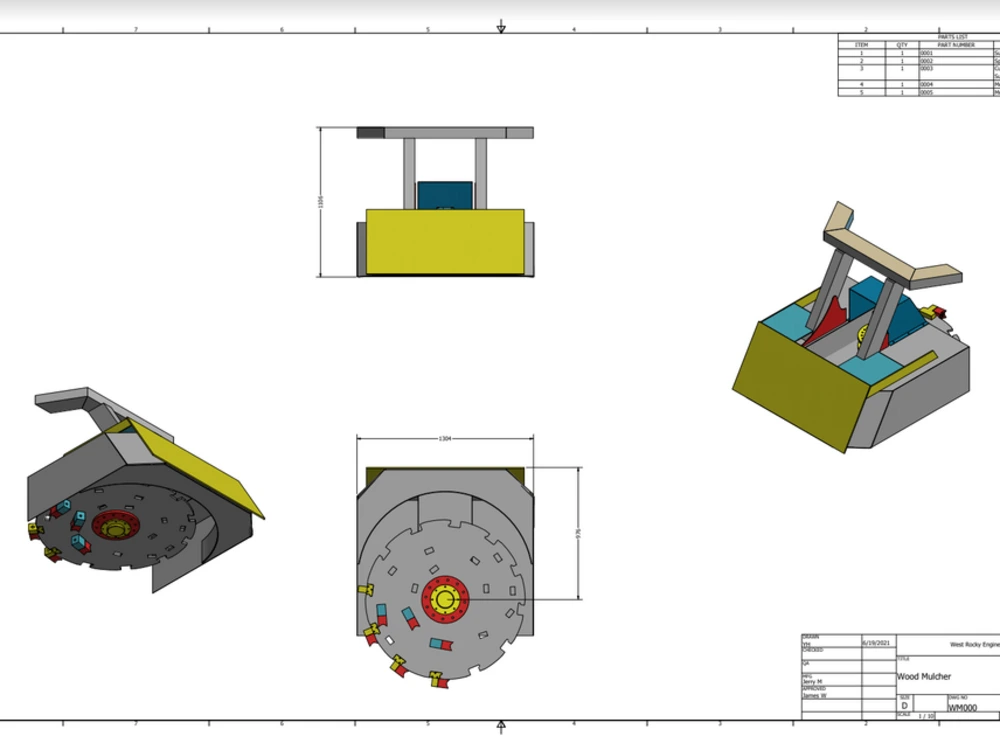The width and height of the screenshot is (1000, 750).
Task: Click the 1304 width dimension above the front view
Action: [445, 437]
